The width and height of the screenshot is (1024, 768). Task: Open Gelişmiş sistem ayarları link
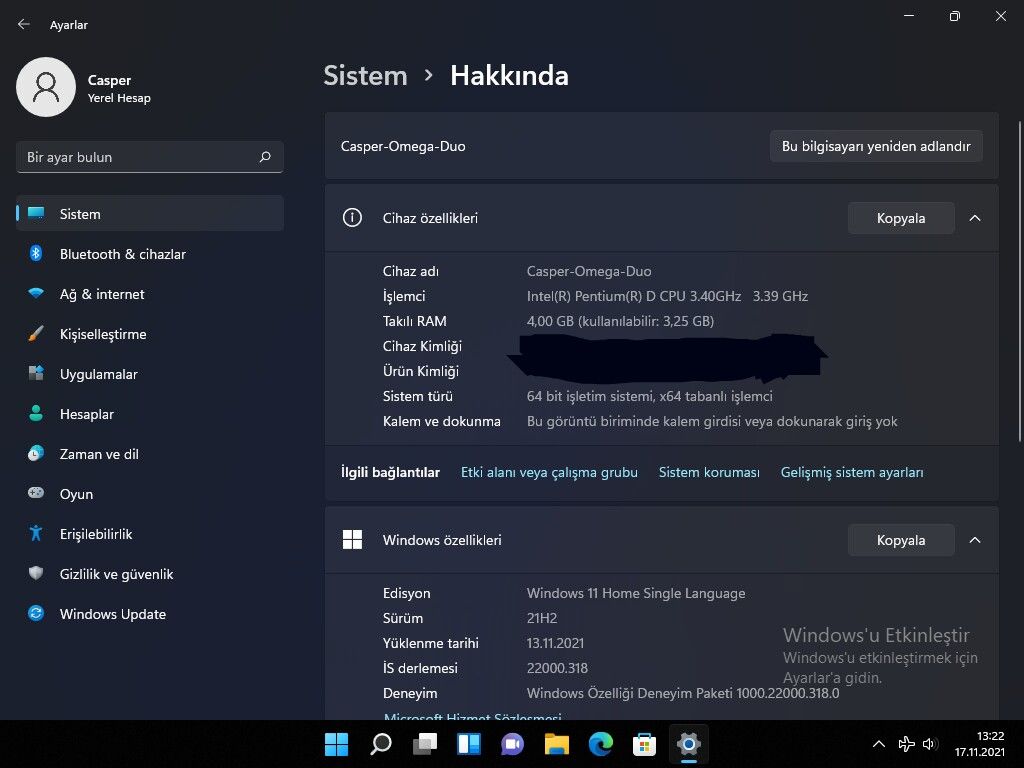pyautogui.click(x=852, y=472)
